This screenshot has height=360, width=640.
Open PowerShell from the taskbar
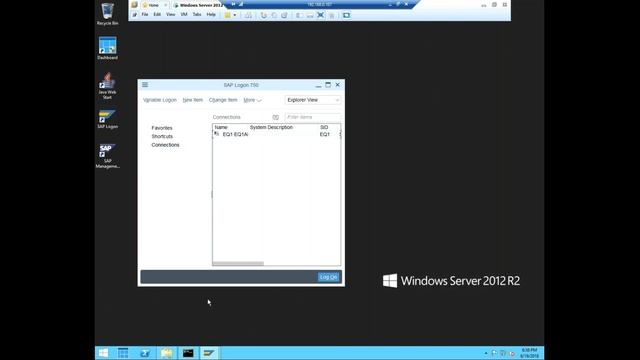(144, 353)
